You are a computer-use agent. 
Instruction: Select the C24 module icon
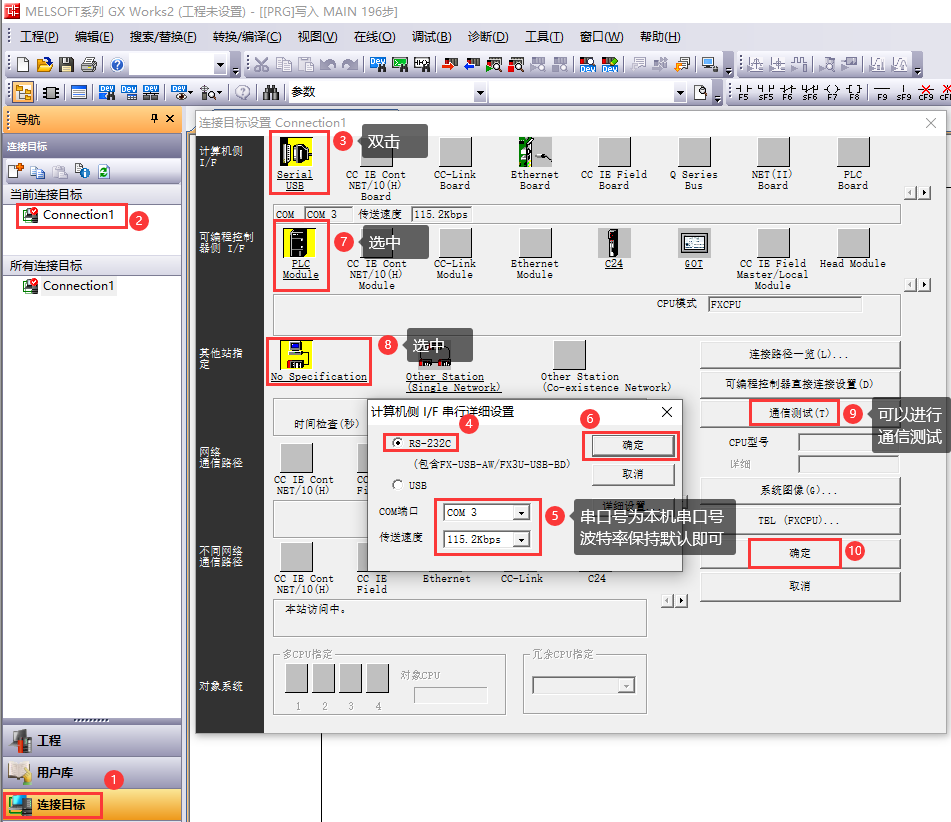(613, 243)
